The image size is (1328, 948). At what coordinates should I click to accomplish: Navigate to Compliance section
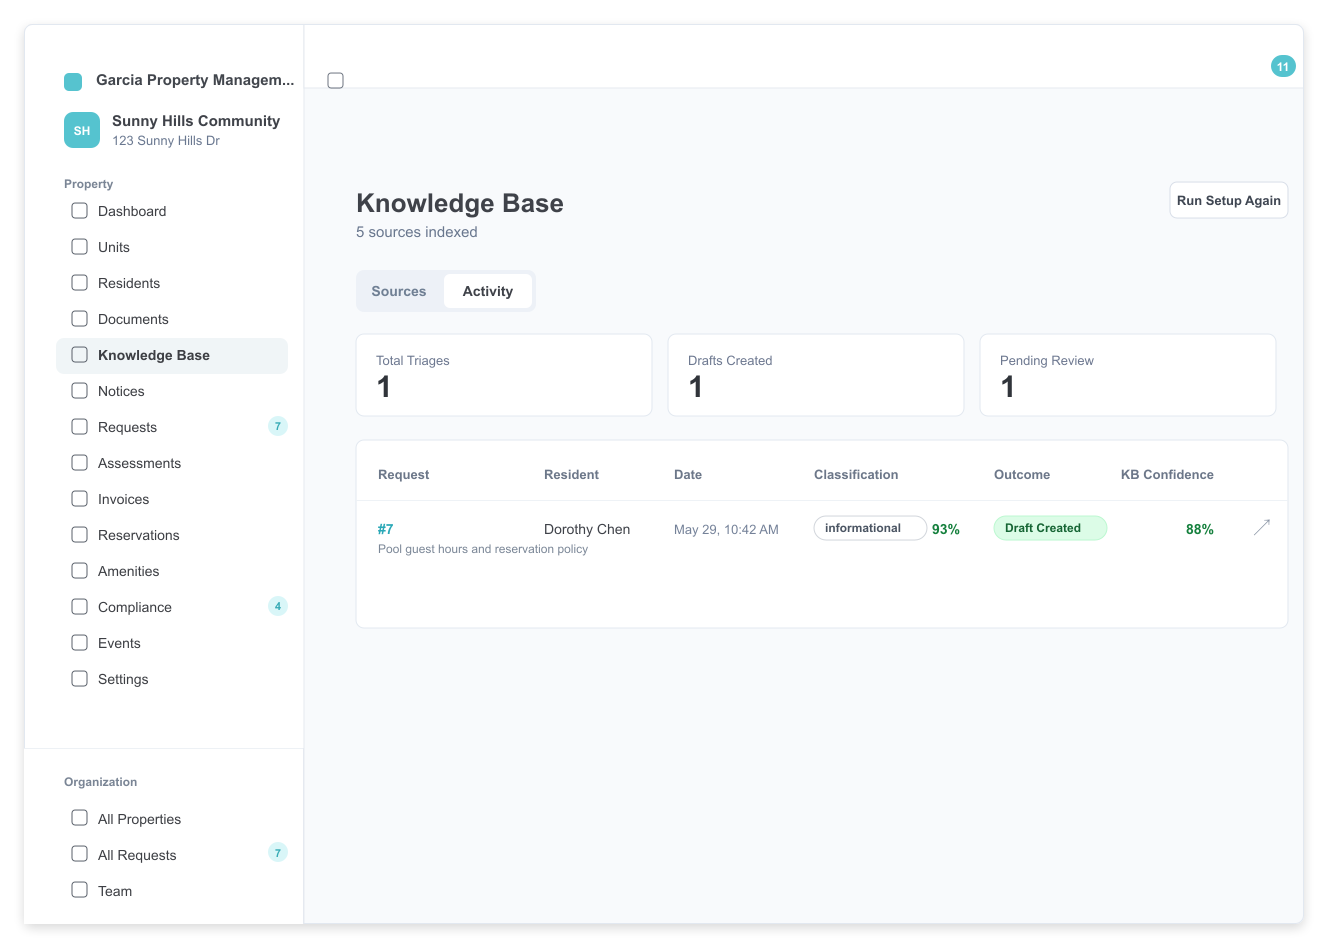tap(172, 607)
